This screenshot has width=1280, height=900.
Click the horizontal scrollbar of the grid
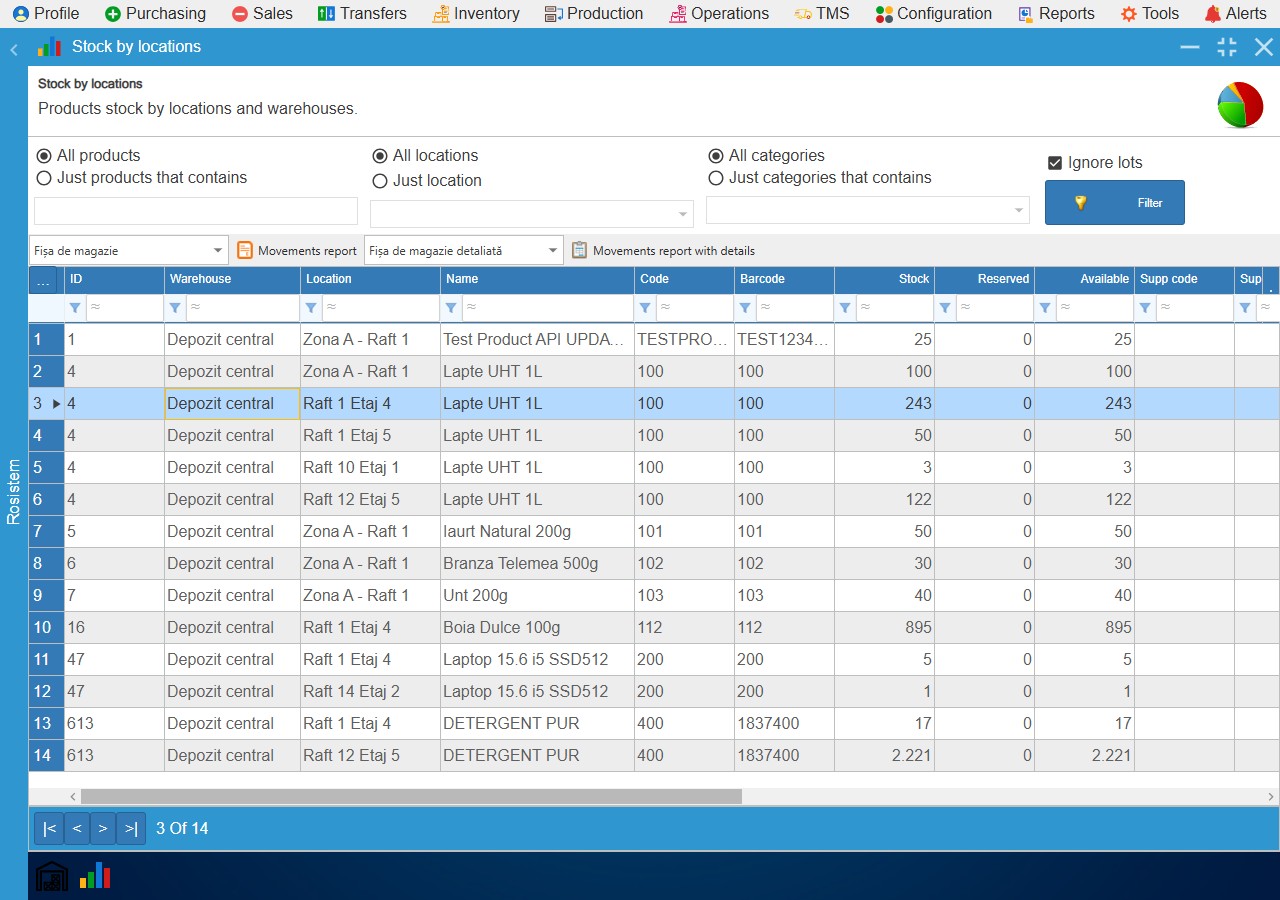coord(411,796)
